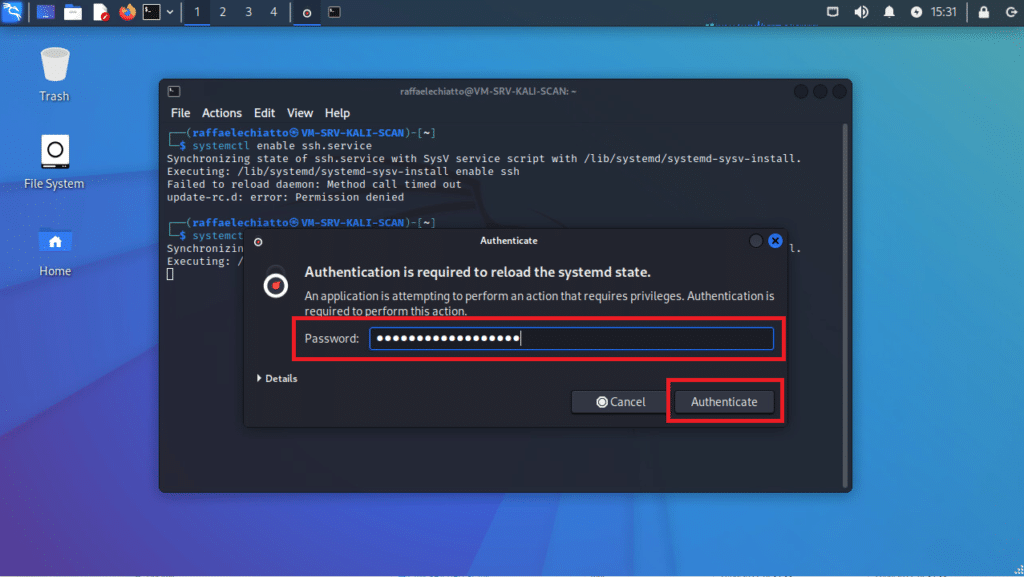Switch to workspace 3
Screen dimensions: 1024x577
248,12
